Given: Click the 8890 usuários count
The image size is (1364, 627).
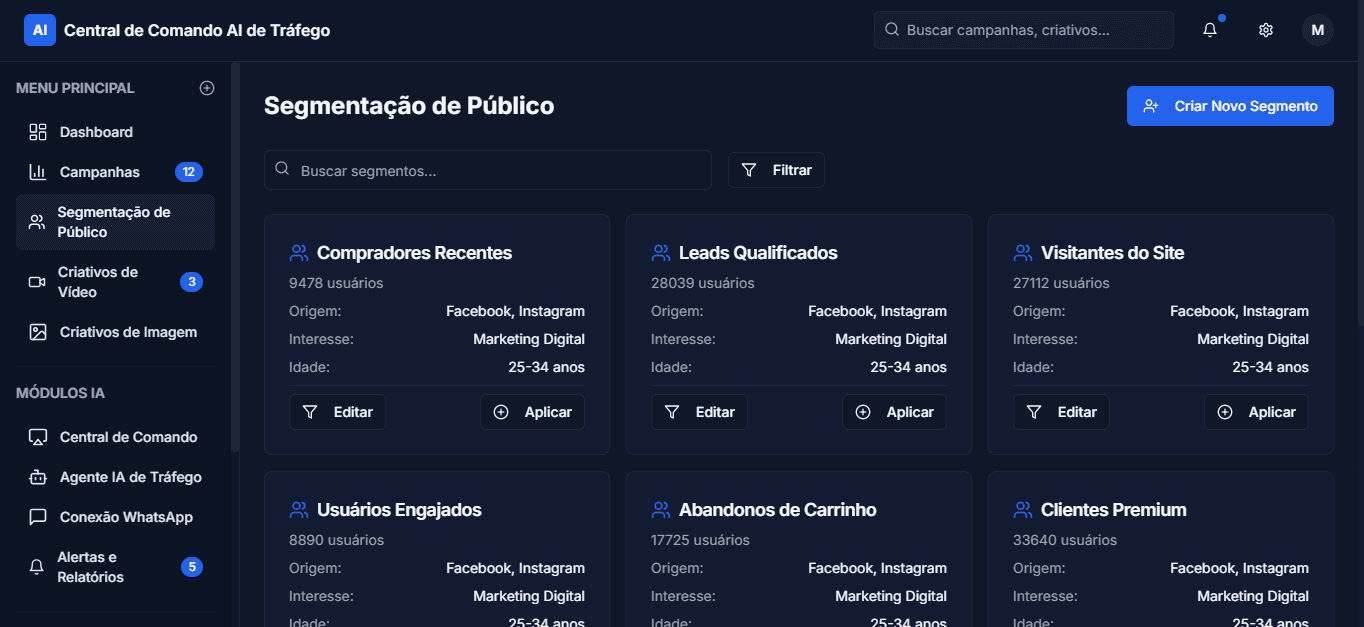Looking at the screenshot, I should pos(337,540).
